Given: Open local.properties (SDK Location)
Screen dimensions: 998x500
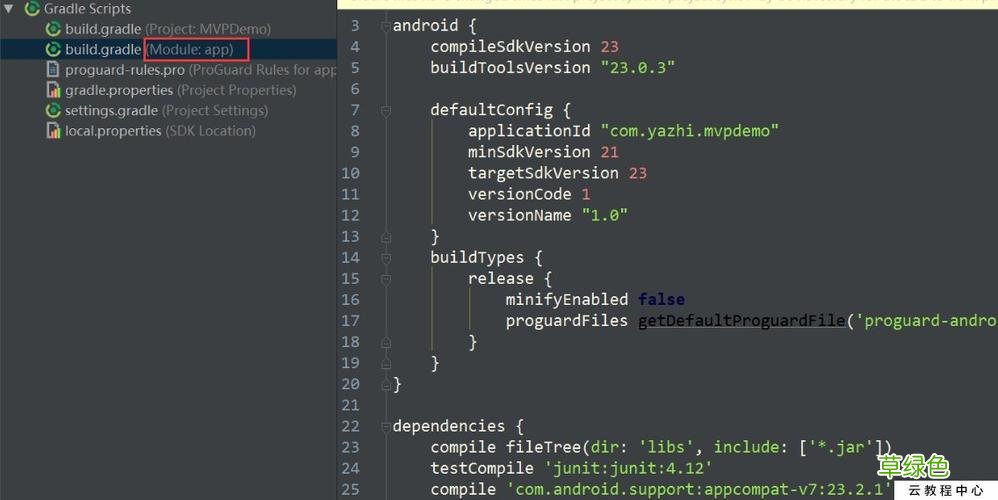Looking at the screenshot, I should point(160,131).
